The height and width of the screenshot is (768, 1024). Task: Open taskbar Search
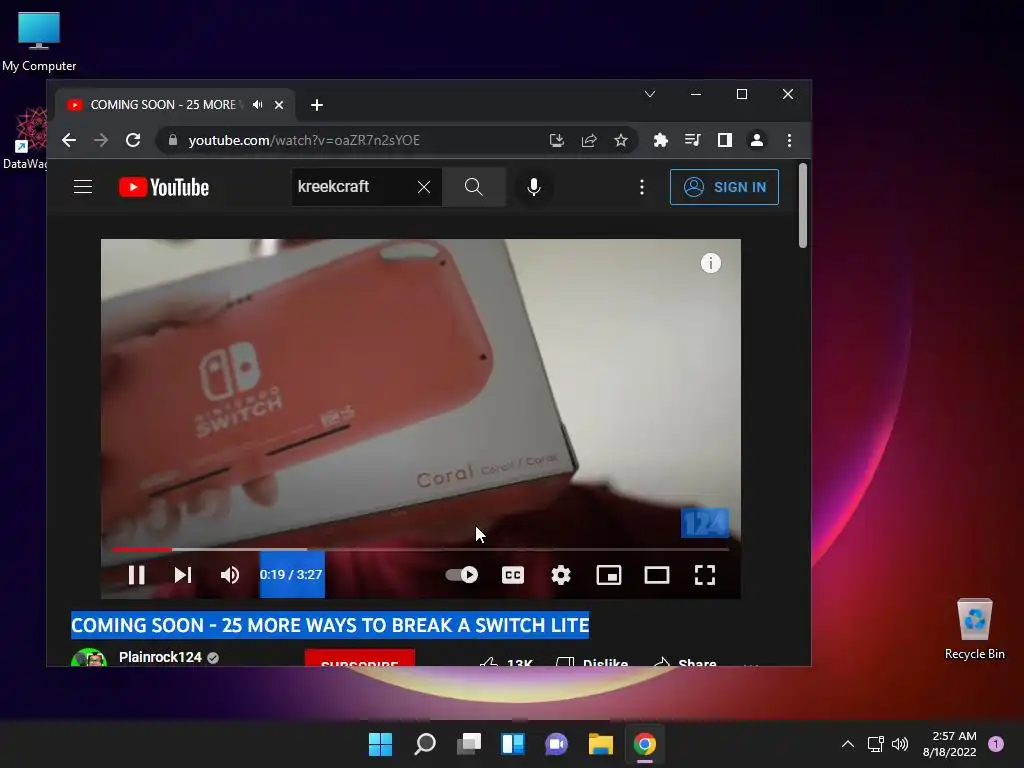coord(424,744)
